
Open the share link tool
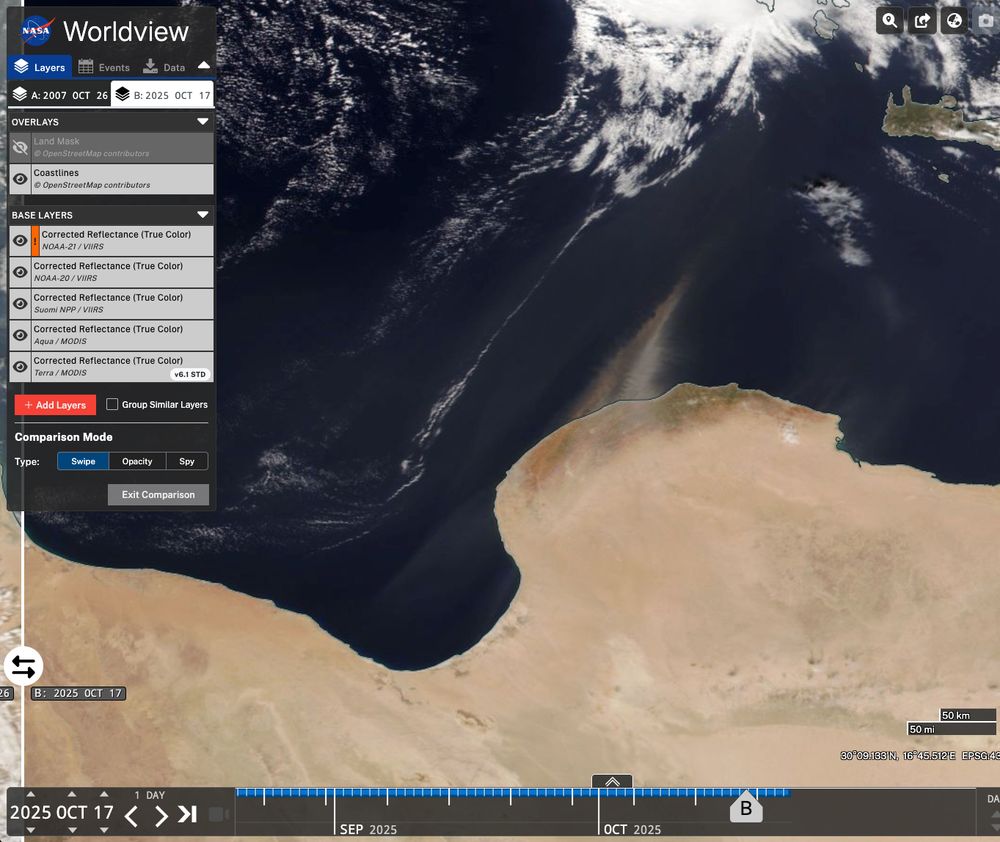pyautogui.click(x=922, y=21)
